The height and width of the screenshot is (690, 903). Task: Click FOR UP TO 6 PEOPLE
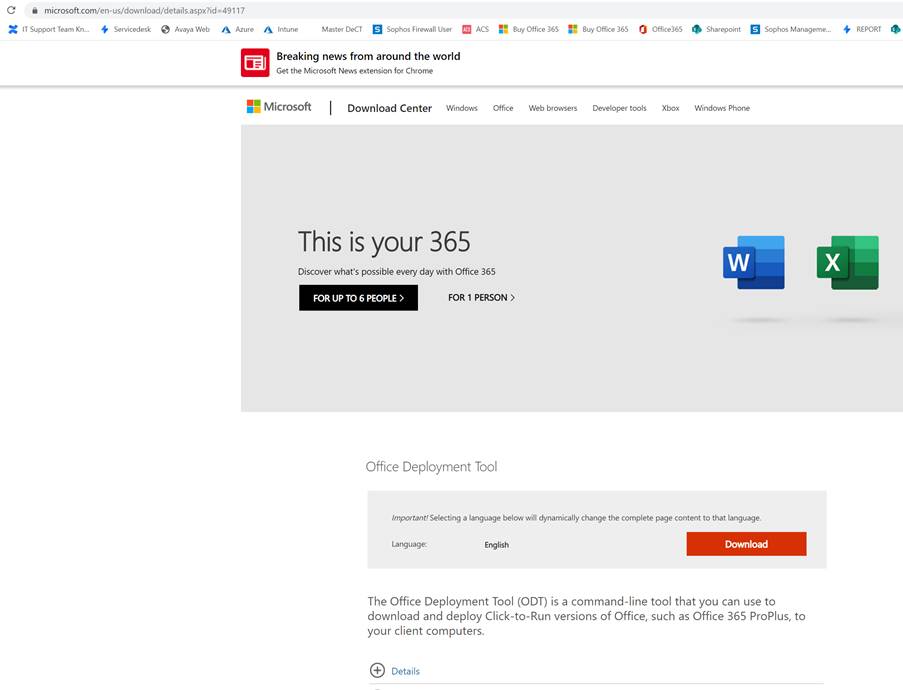[x=357, y=297]
